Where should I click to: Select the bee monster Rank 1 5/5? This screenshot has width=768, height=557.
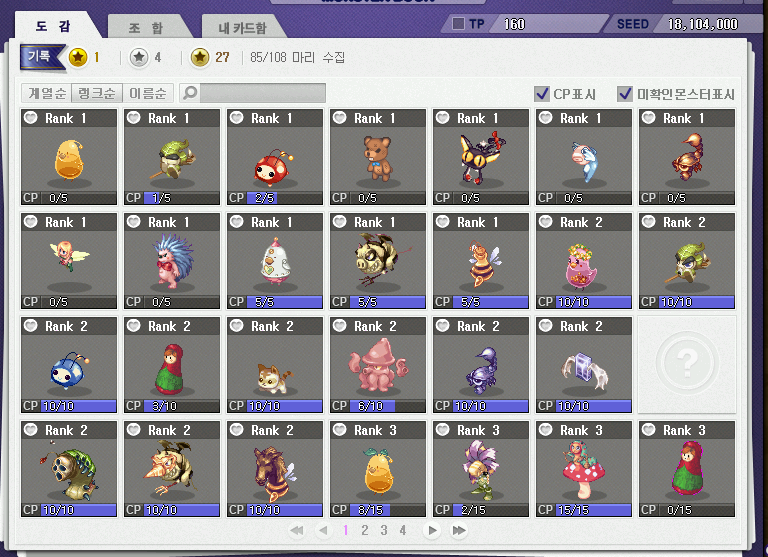481,261
